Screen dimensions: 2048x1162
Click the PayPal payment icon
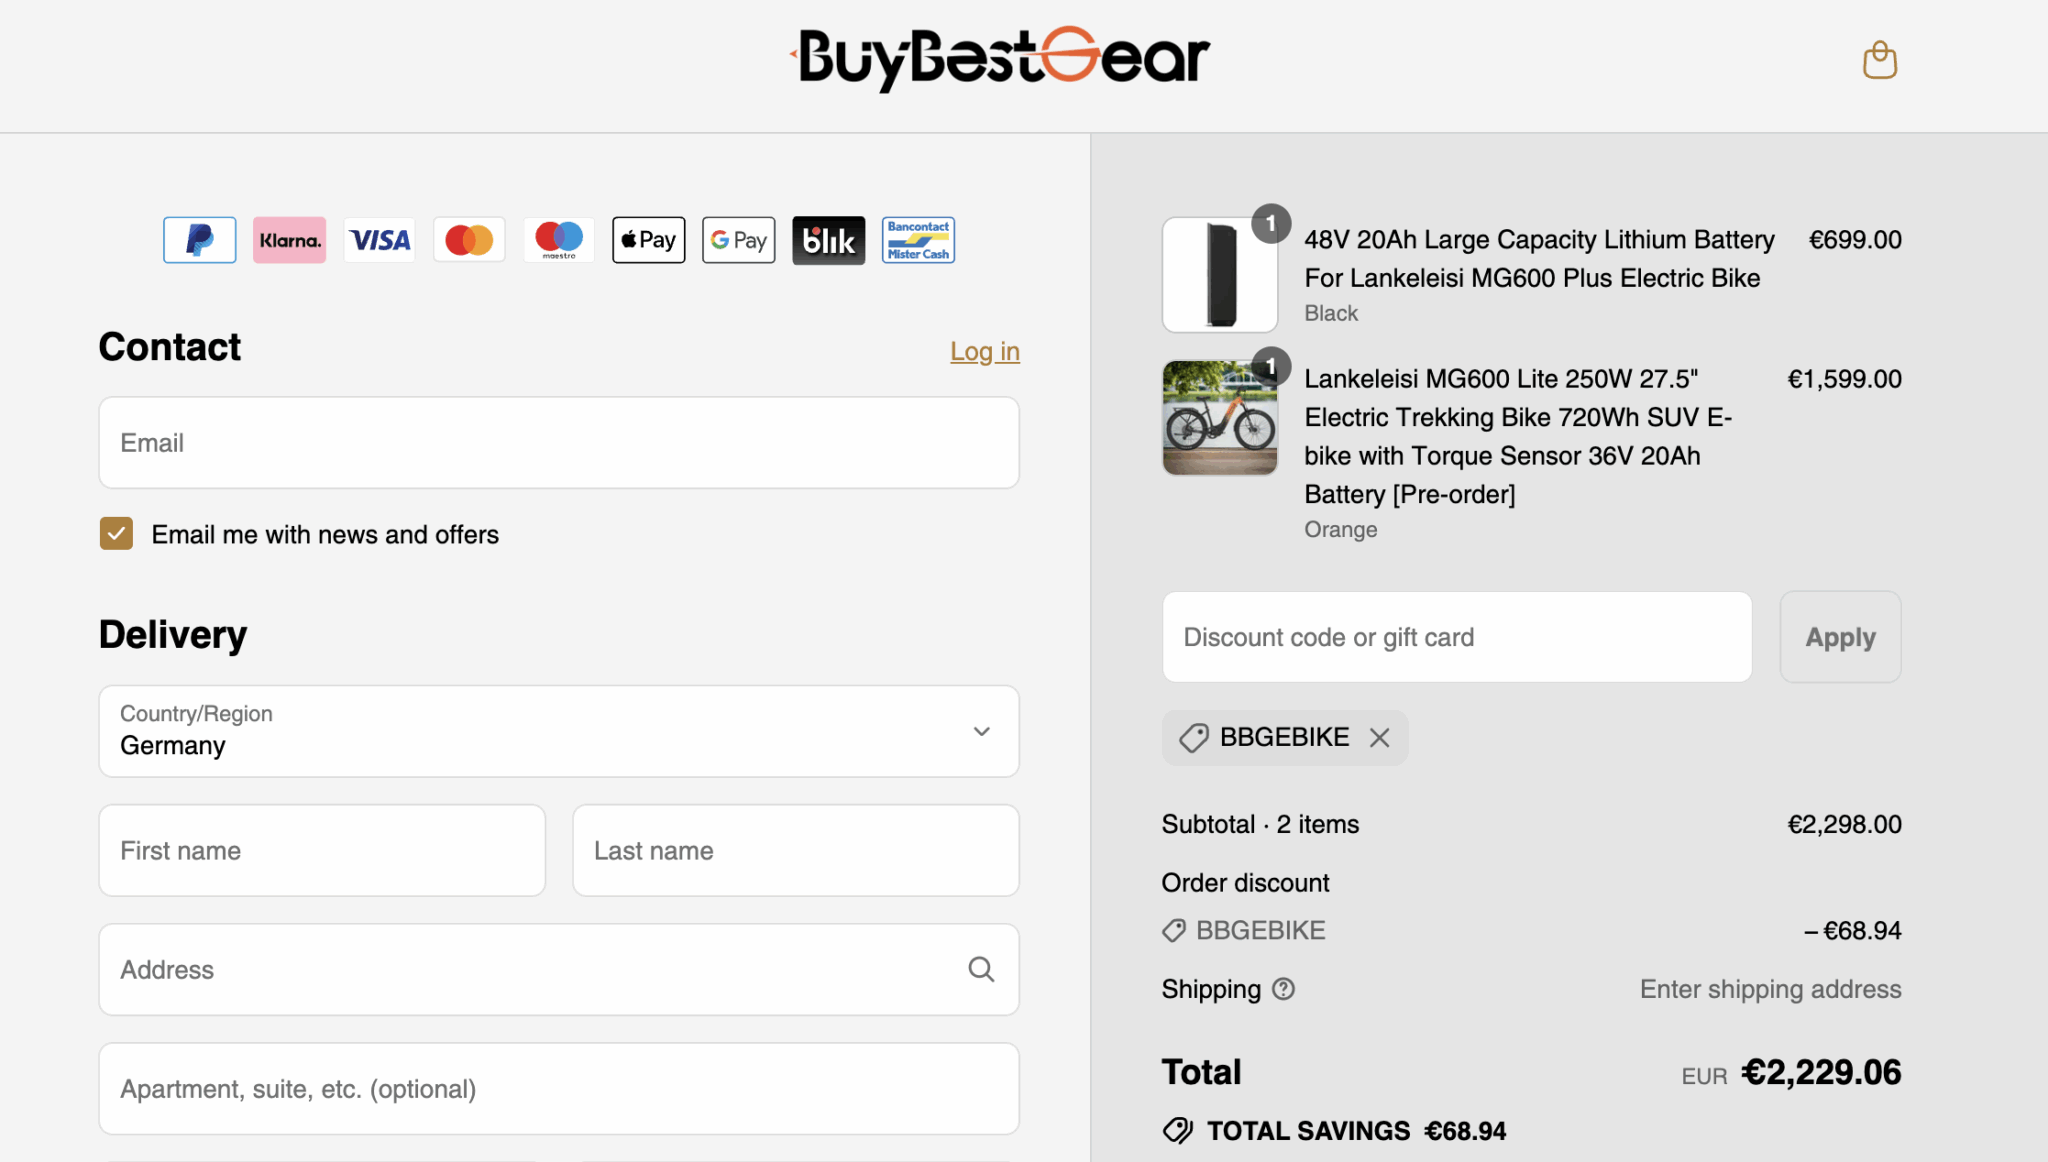pyautogui.click(x=200, y=240)
